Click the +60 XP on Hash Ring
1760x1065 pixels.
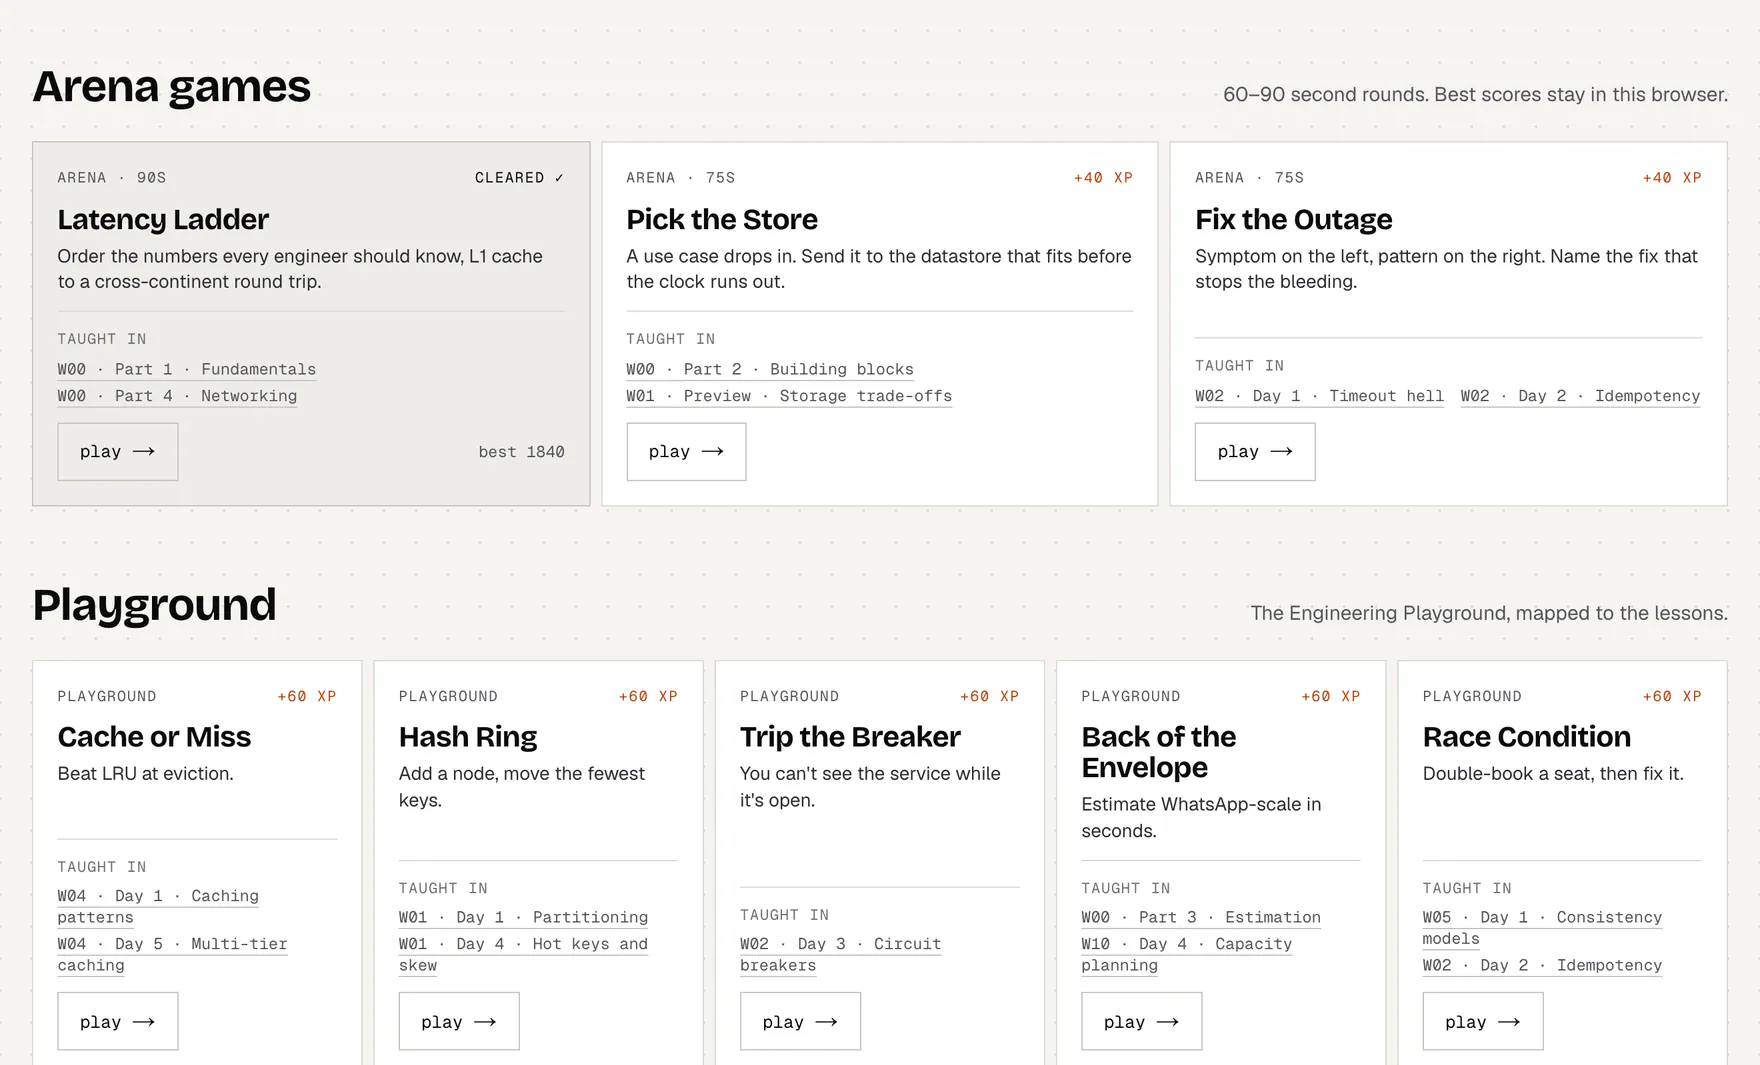(x=648, y=696)
